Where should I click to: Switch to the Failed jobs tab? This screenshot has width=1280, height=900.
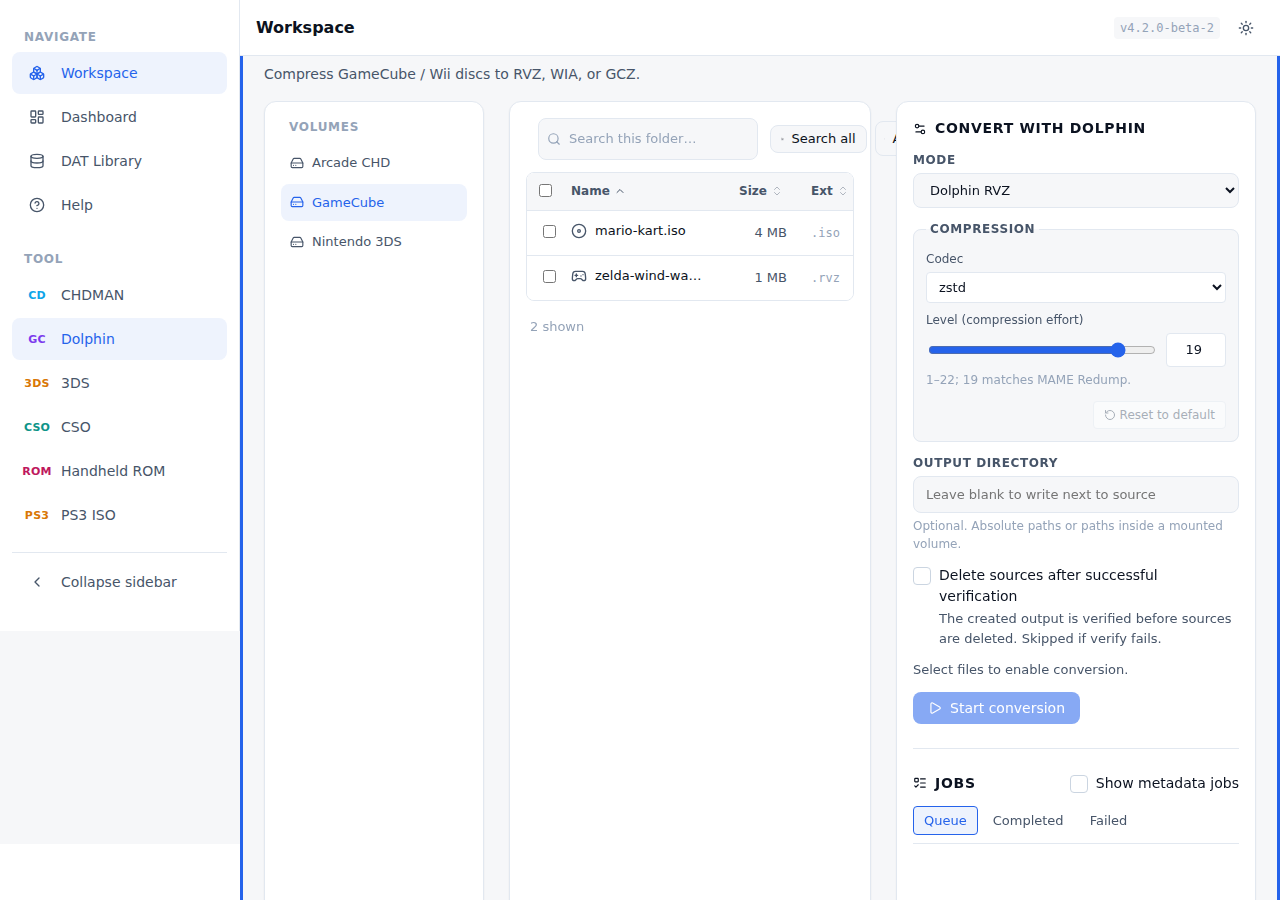(1108, 821)
